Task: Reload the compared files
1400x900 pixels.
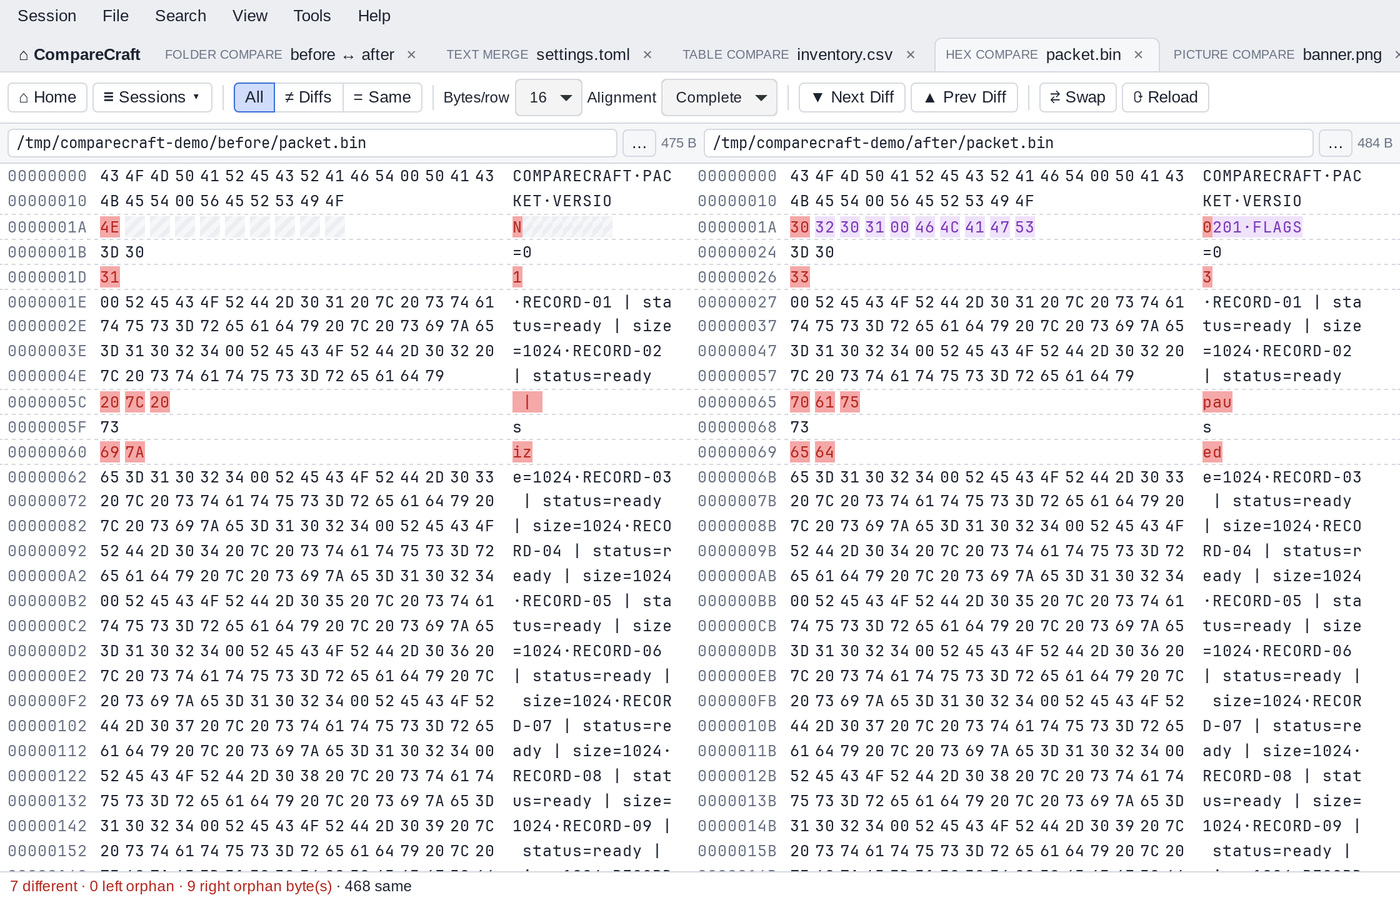Action: 1166,97
